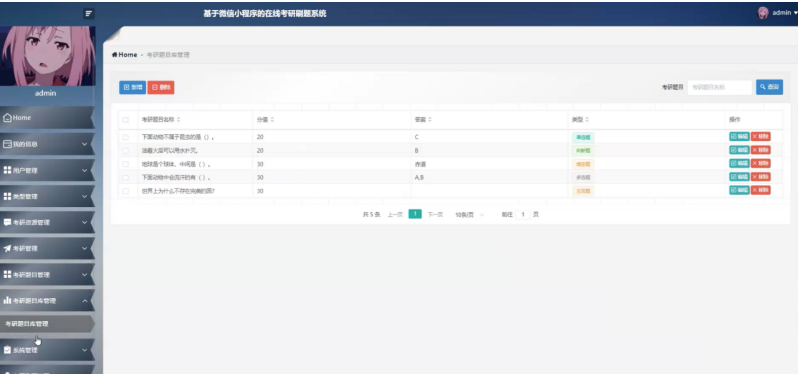
Task: Expand the 用户管理 sidebar menu
Action: click(47, 170)
